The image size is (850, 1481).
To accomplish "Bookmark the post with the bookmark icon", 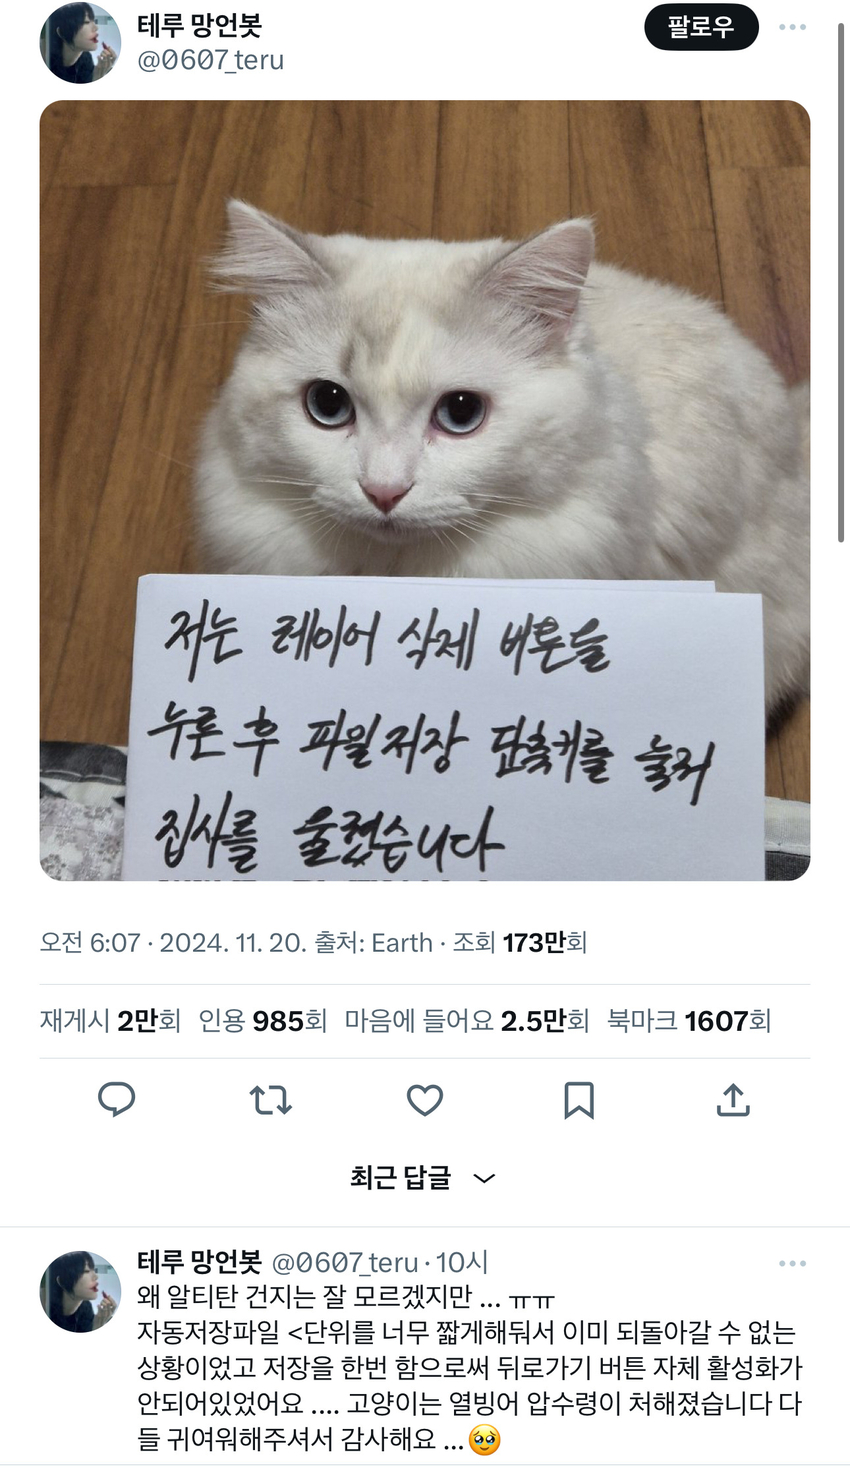I will (579, 1100).
